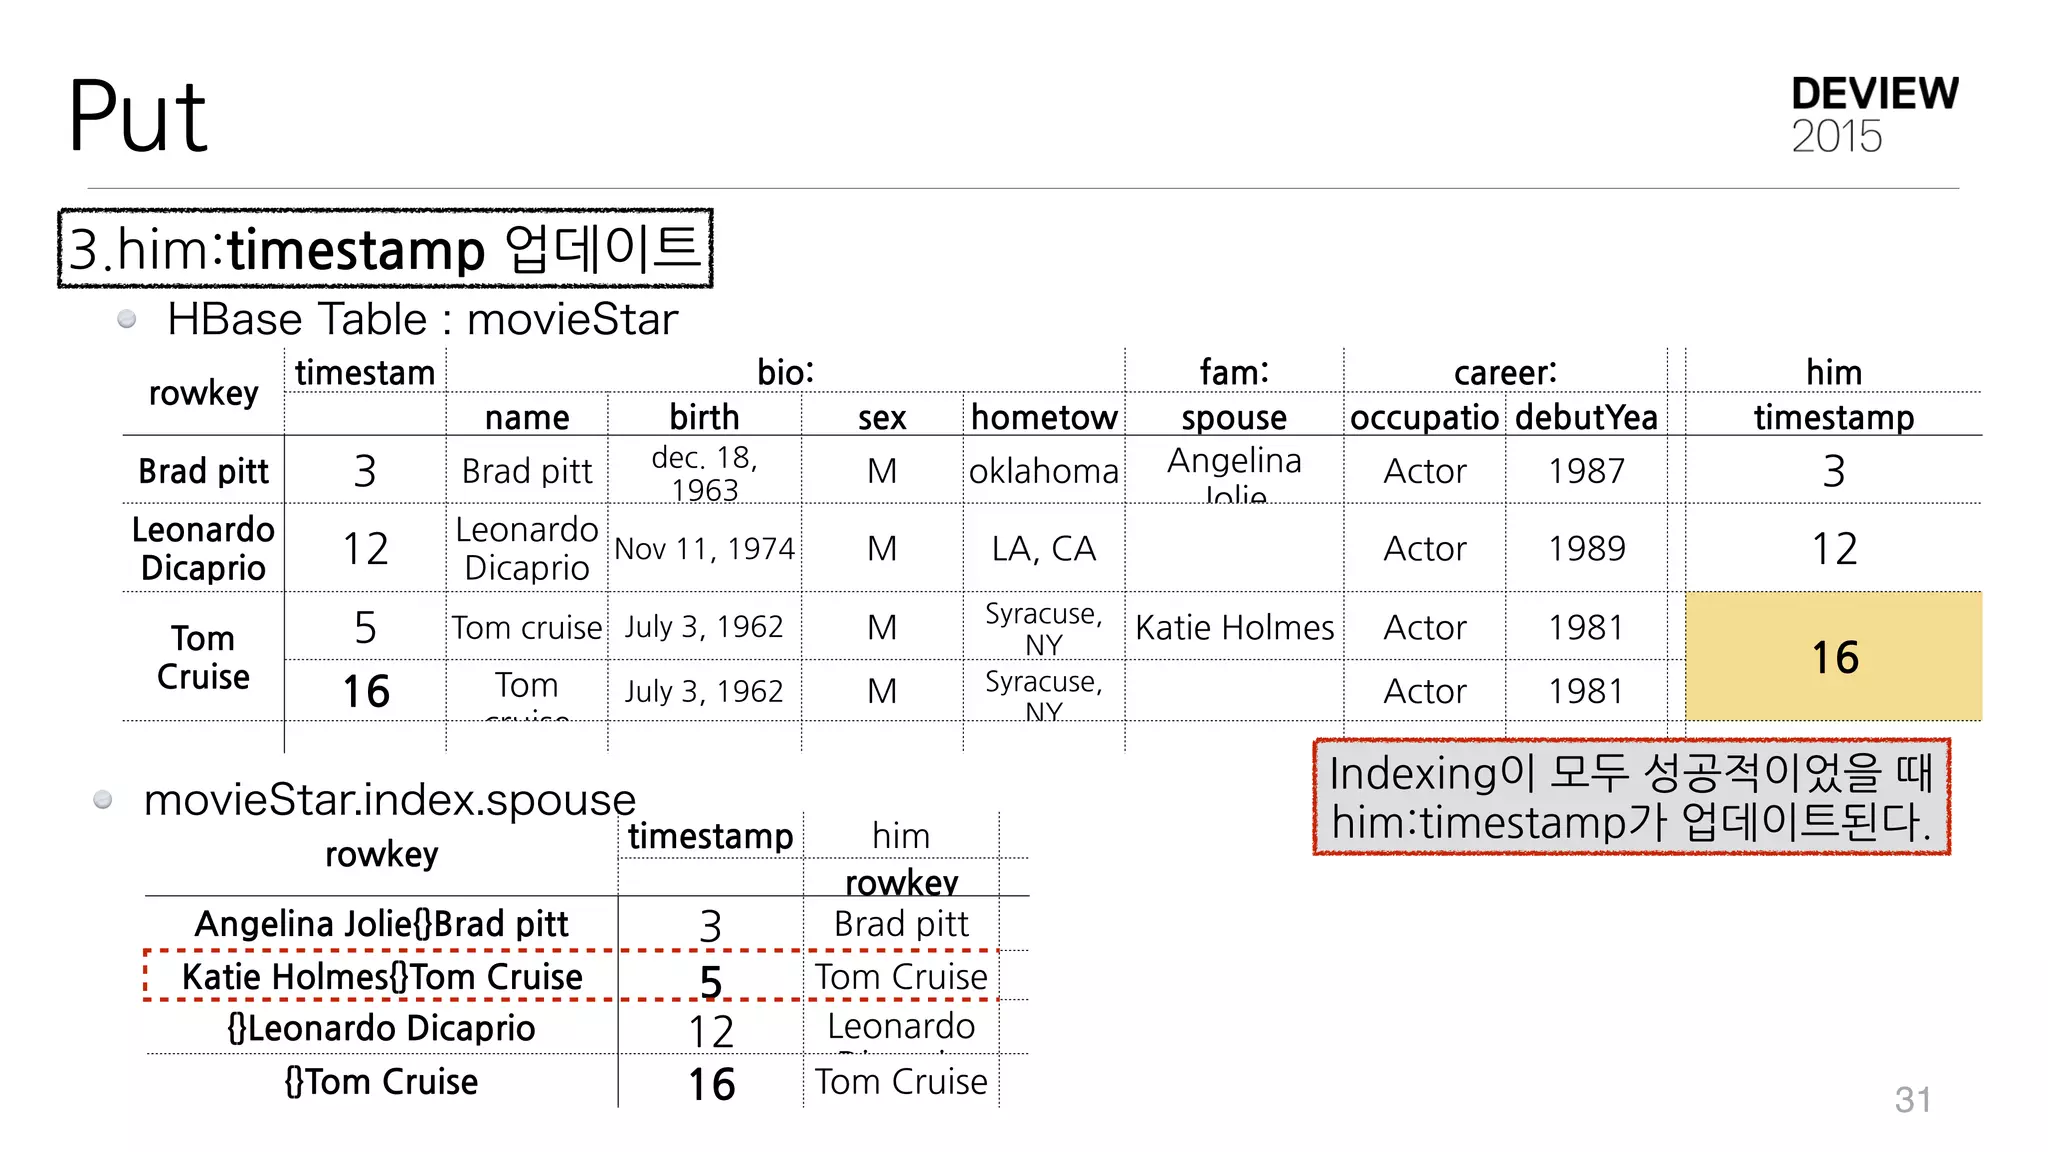The height and width of the screenshot is (1152, 2048).
Task: Select the '3.him:timestamp 업데이트' heading box
Action: (x=385, y=248)
